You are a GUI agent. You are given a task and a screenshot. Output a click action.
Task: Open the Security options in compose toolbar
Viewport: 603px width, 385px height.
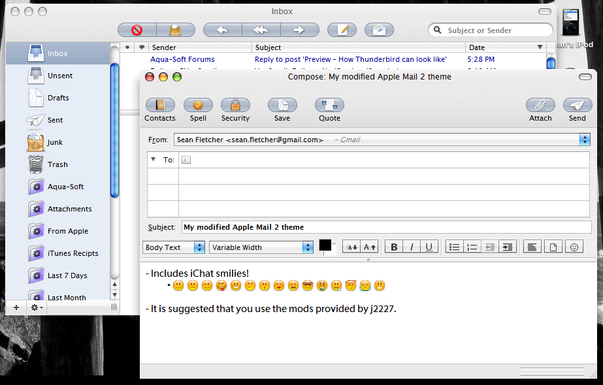235,110
